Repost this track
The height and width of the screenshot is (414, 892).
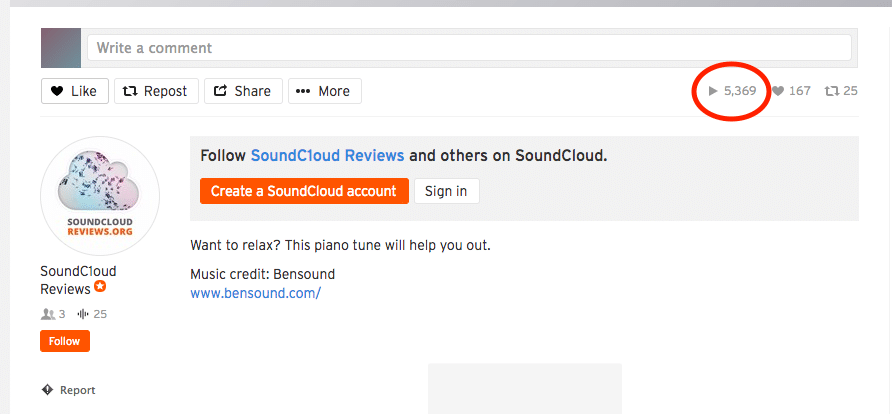pyautogui.click(x=156, y=91)
